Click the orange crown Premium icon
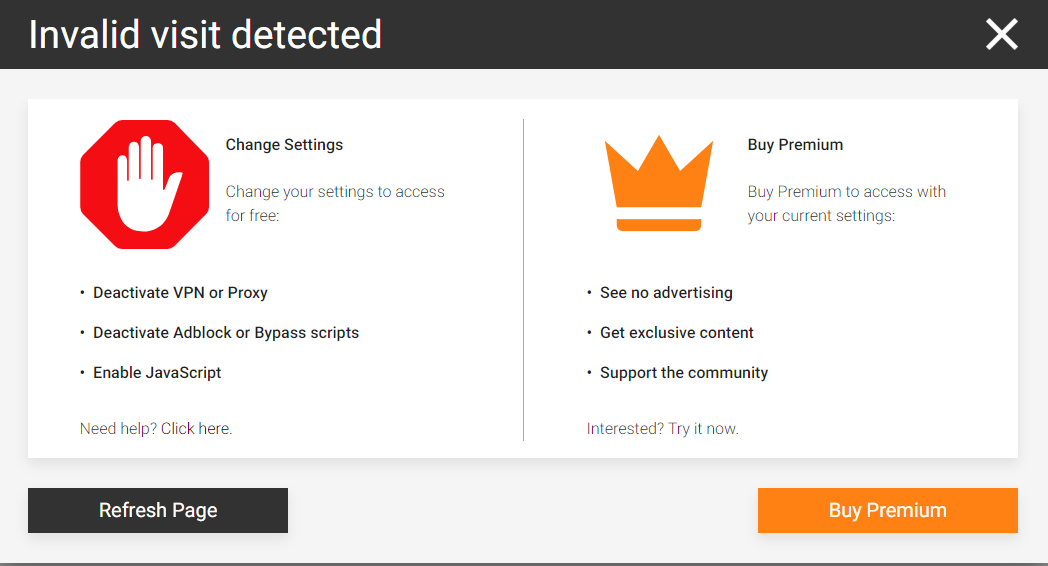This screenshot has width=1048, height=566. [x=658, y=184]
